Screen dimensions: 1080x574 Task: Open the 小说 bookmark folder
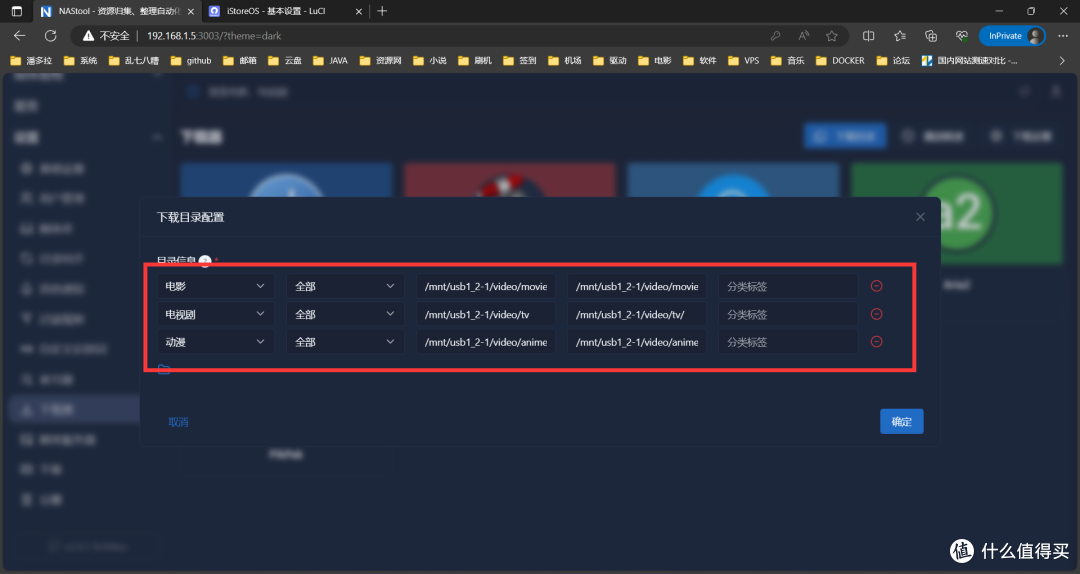(x=430, y=61)
